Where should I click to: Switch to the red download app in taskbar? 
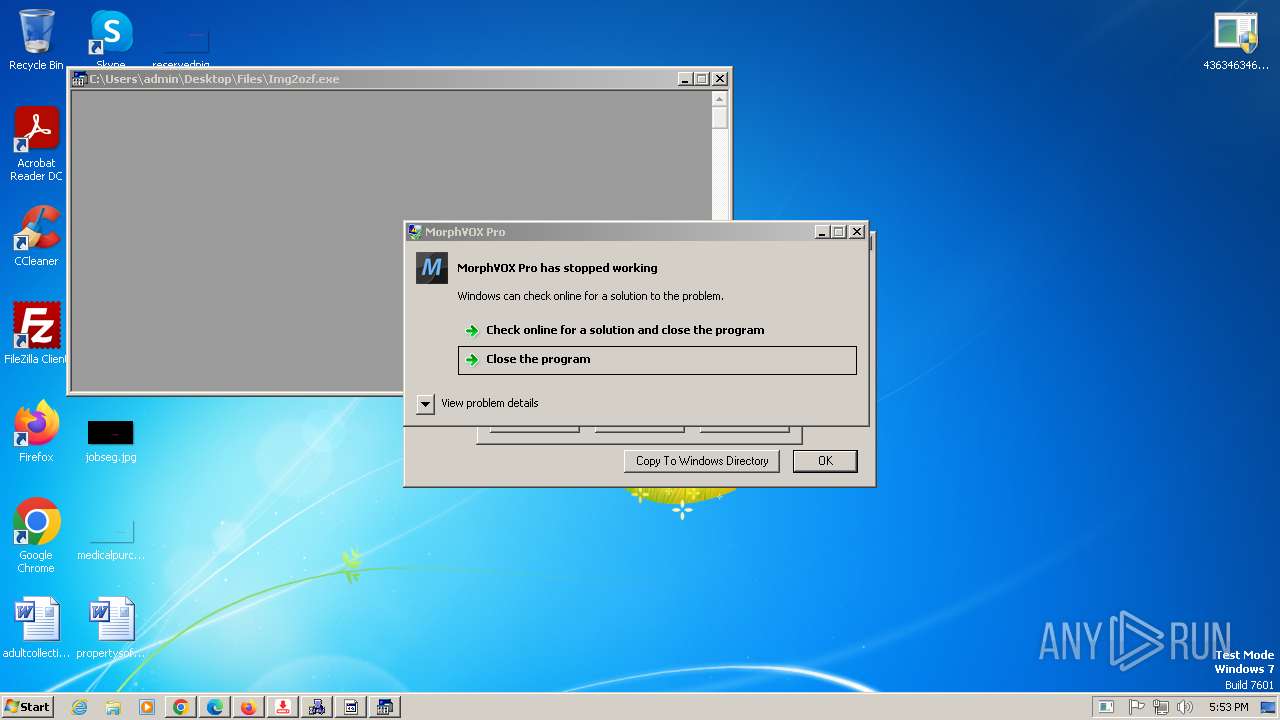point(283,707)
